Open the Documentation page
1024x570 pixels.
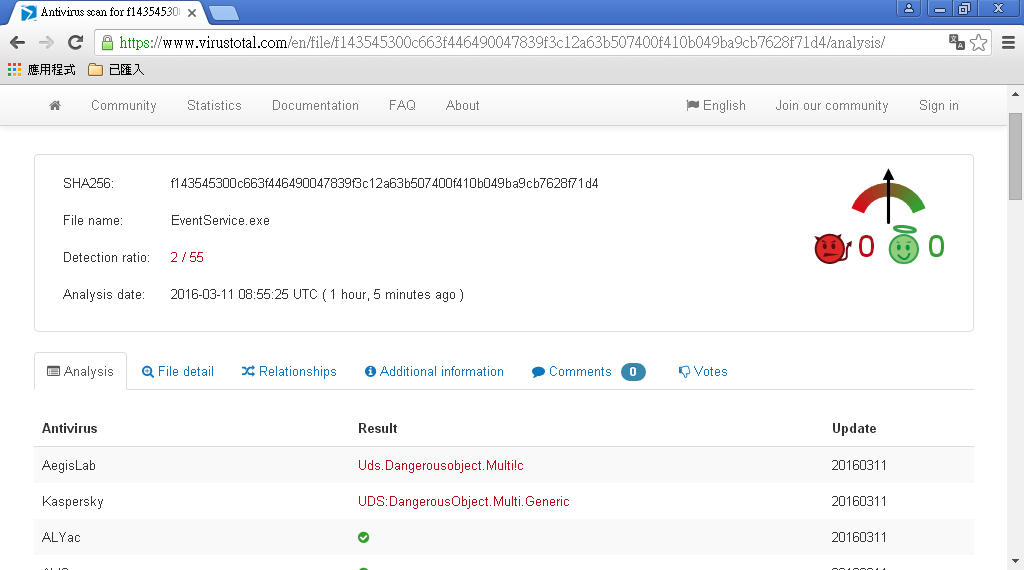pos(315,105)
